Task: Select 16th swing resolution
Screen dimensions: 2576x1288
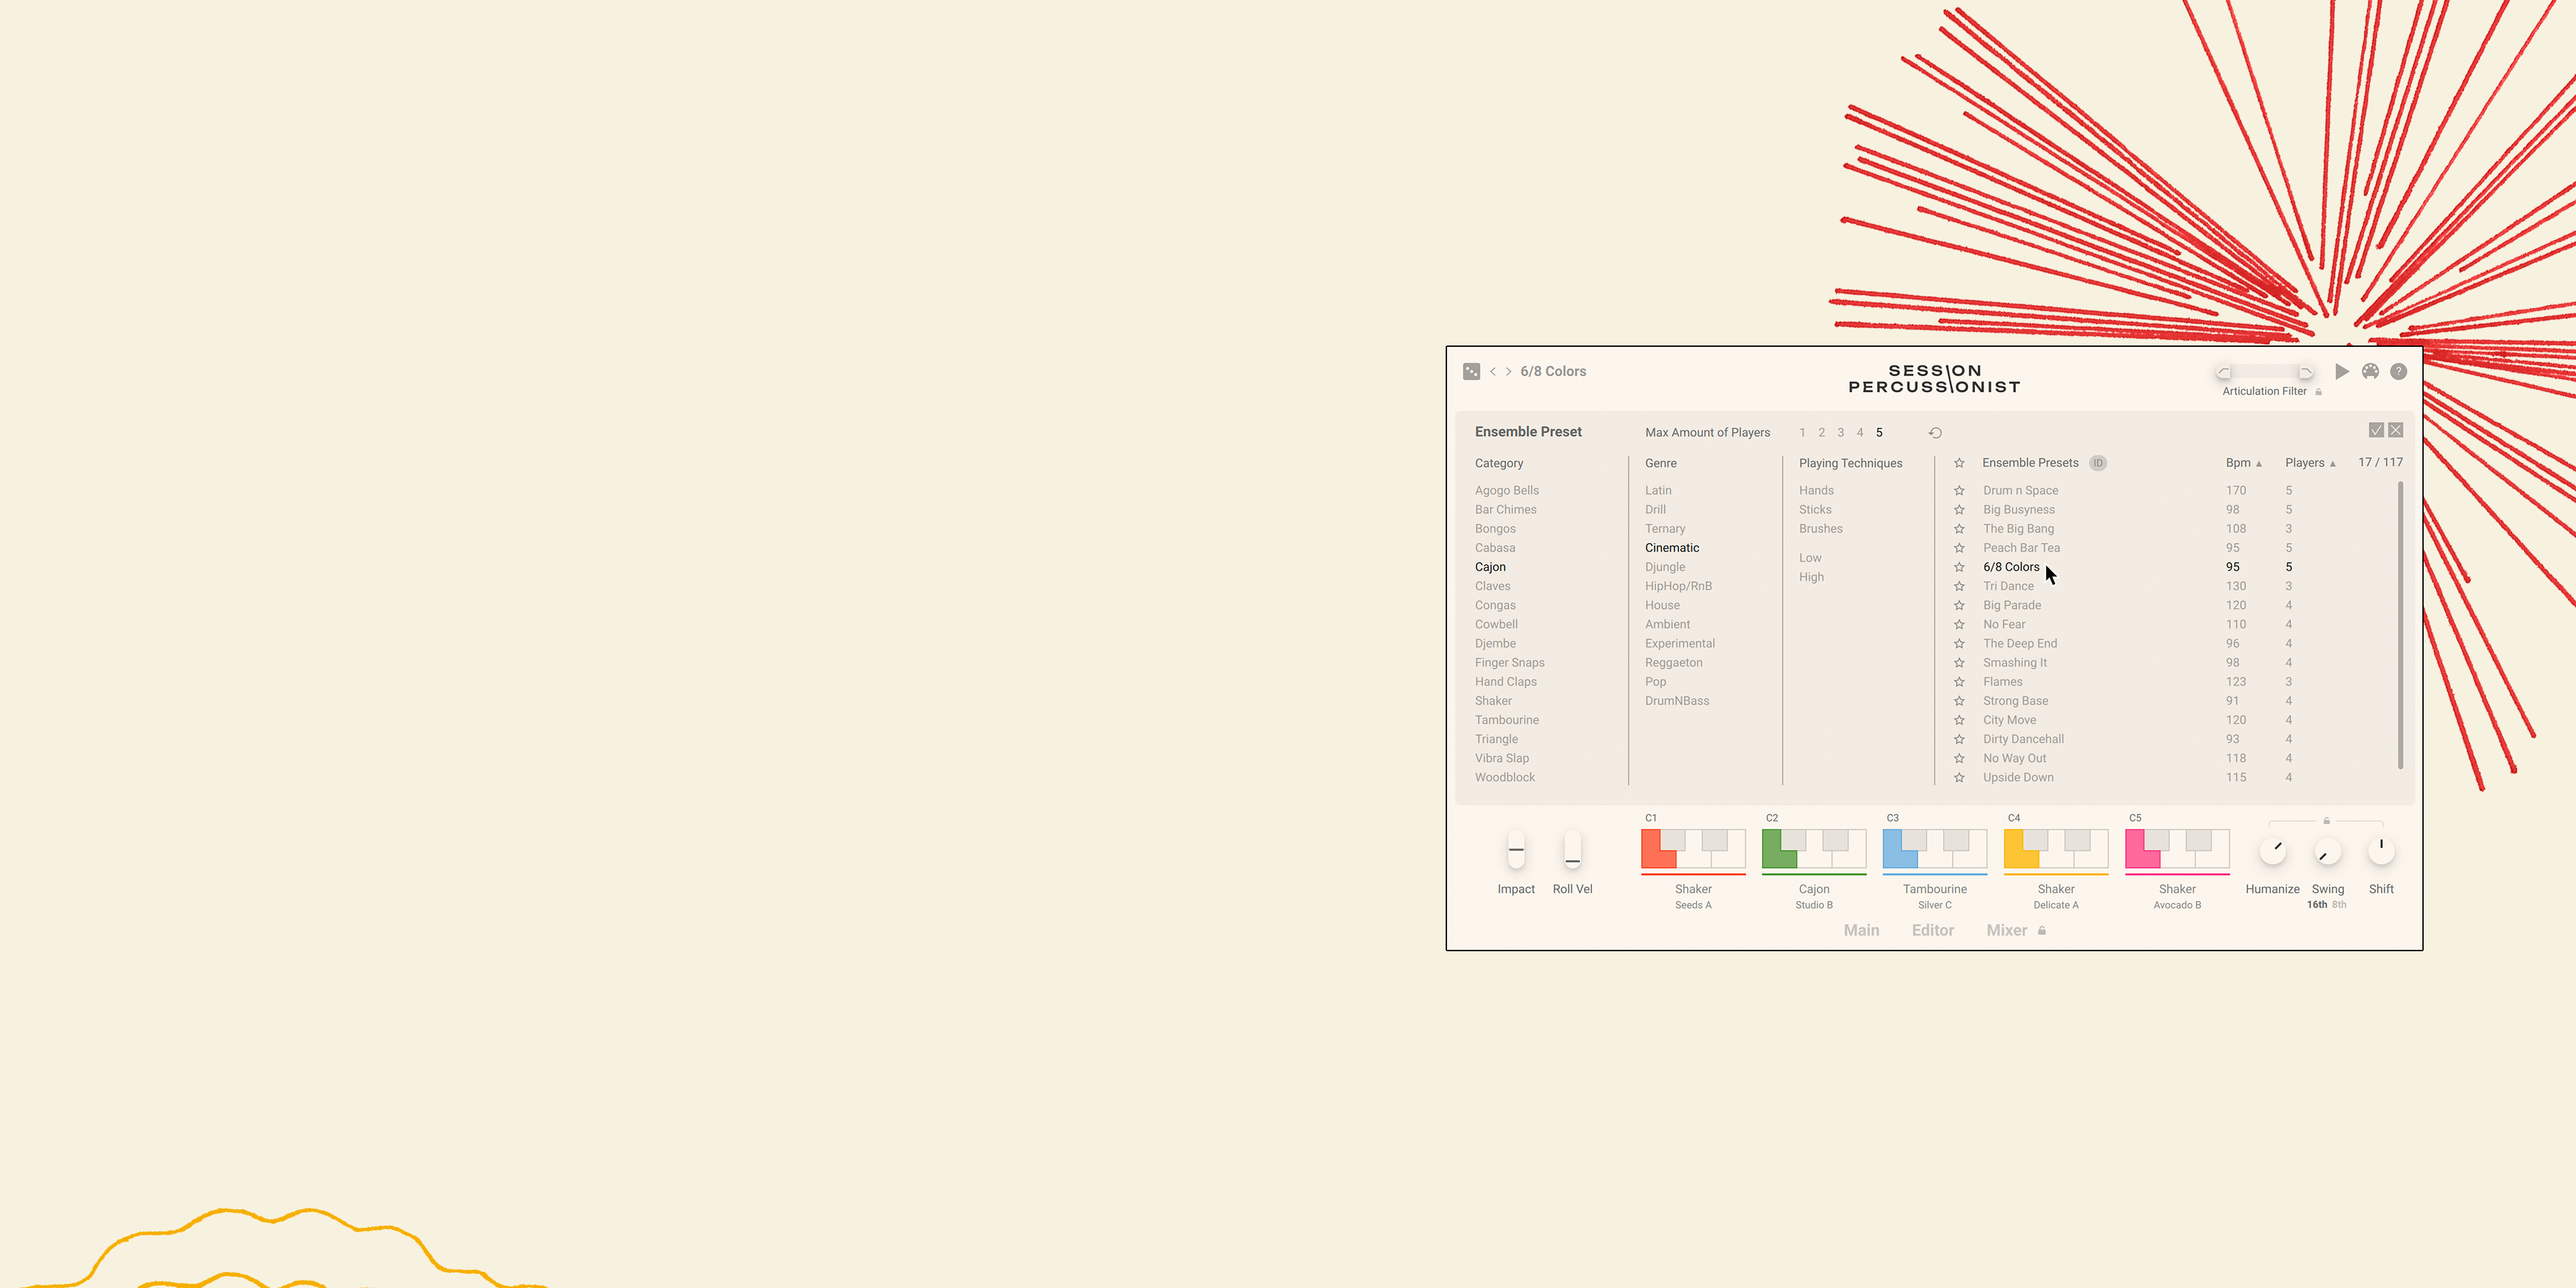Action: coord(2317,905)
